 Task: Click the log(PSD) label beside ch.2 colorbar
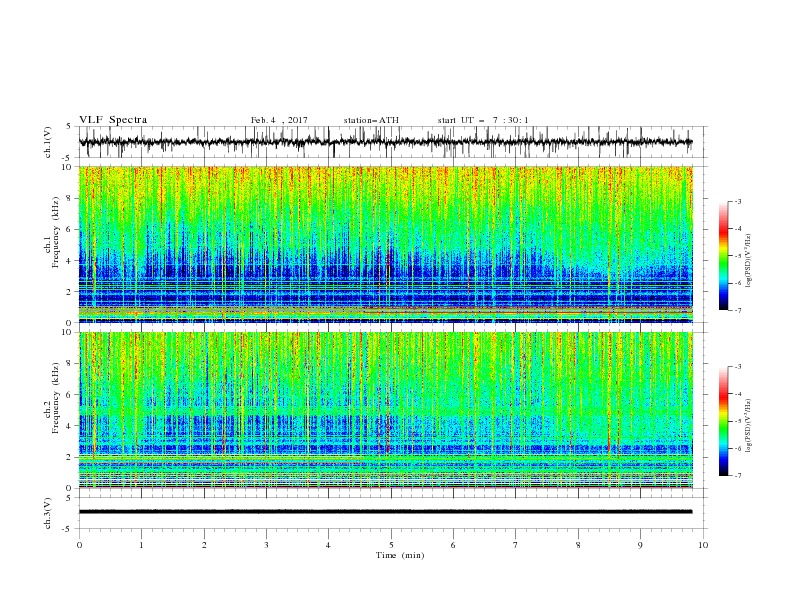(x=749, y=426)
